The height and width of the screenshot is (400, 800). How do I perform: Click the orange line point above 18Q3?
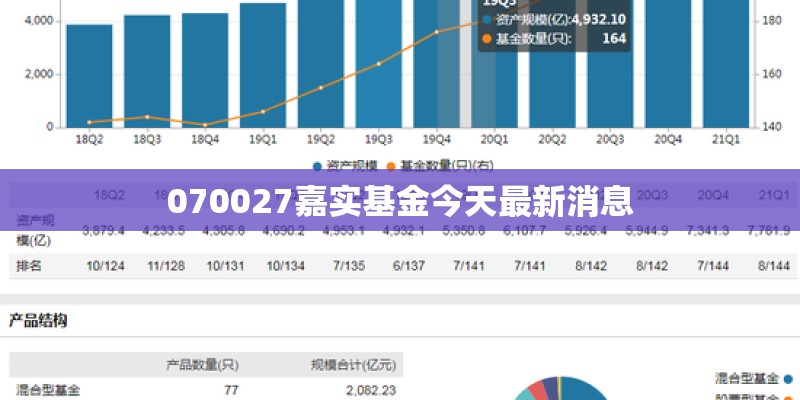coord(147,117)
